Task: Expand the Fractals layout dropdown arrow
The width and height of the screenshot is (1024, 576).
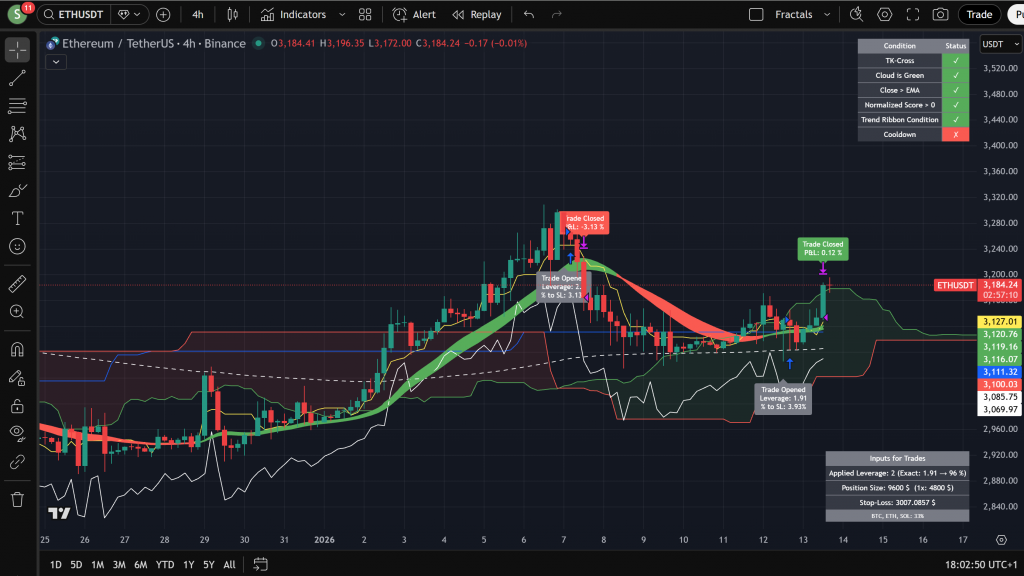Action: pos(829,15)
